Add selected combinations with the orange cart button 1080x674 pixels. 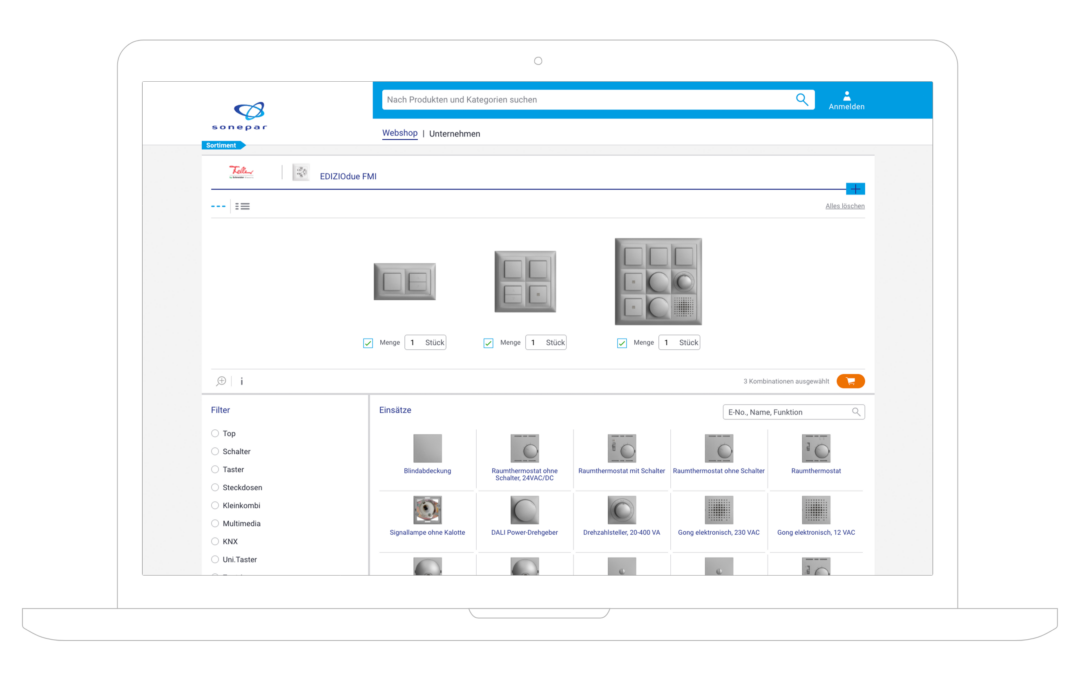tap(851, 381)
